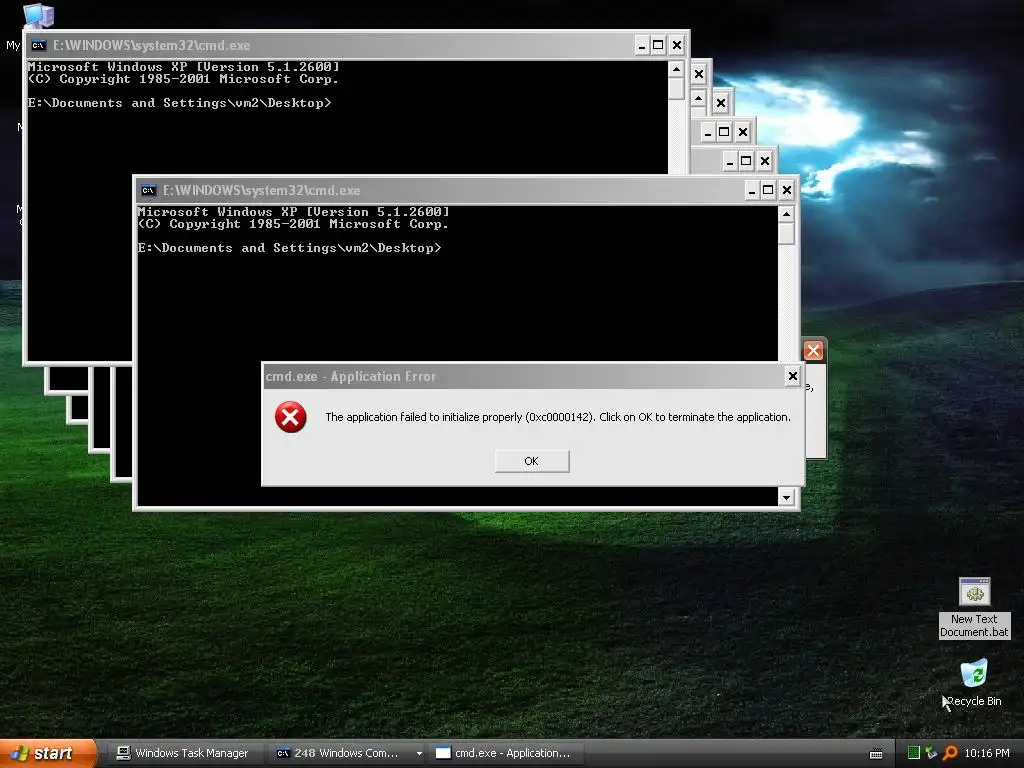Open the Start menu

tap(48, 753)
